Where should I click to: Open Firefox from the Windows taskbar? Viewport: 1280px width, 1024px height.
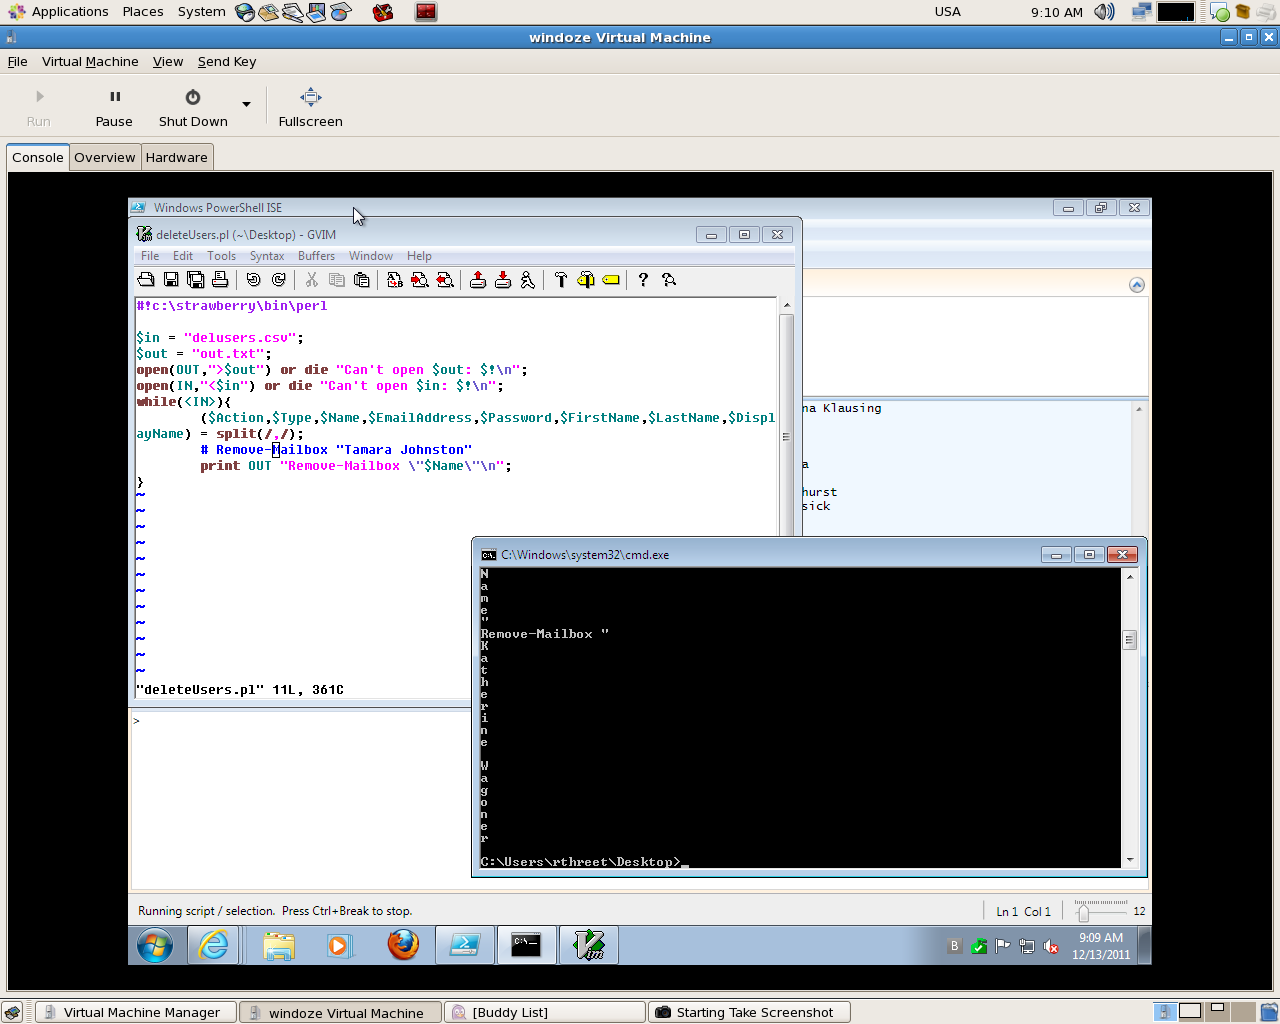point(403,945)
